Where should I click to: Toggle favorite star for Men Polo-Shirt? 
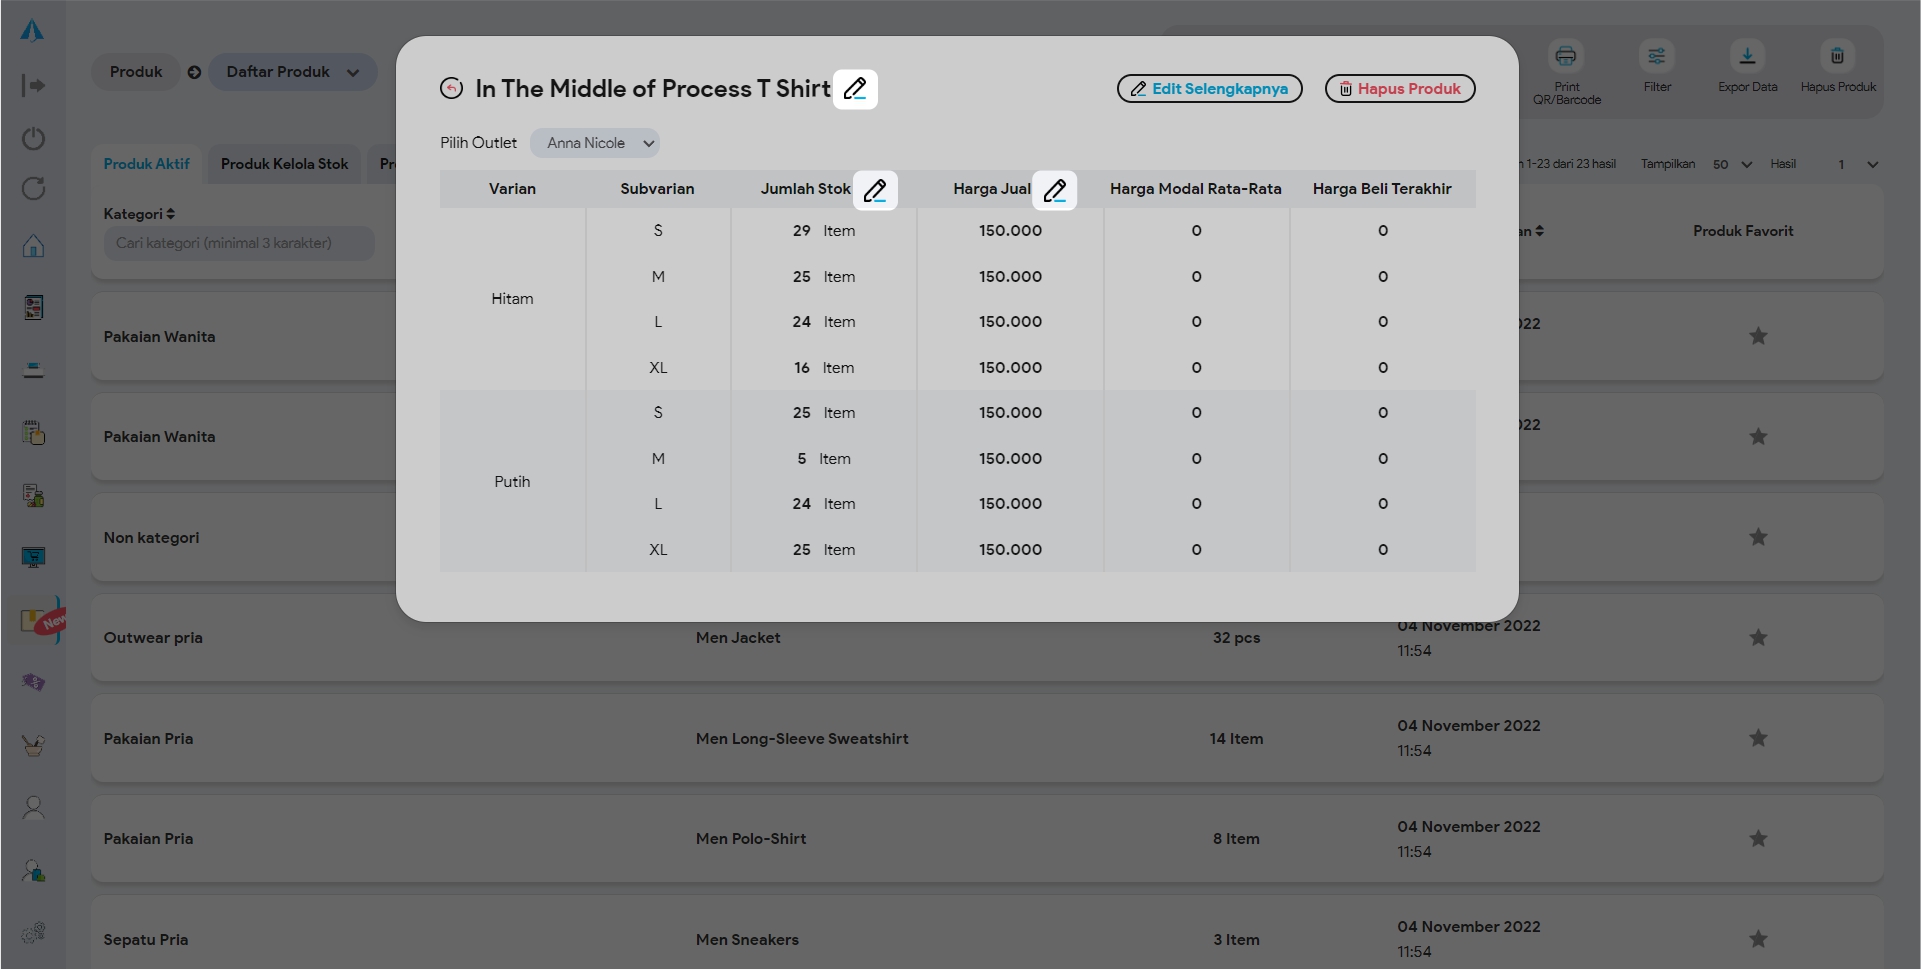pyautogui.click(x=1758, y=839)
